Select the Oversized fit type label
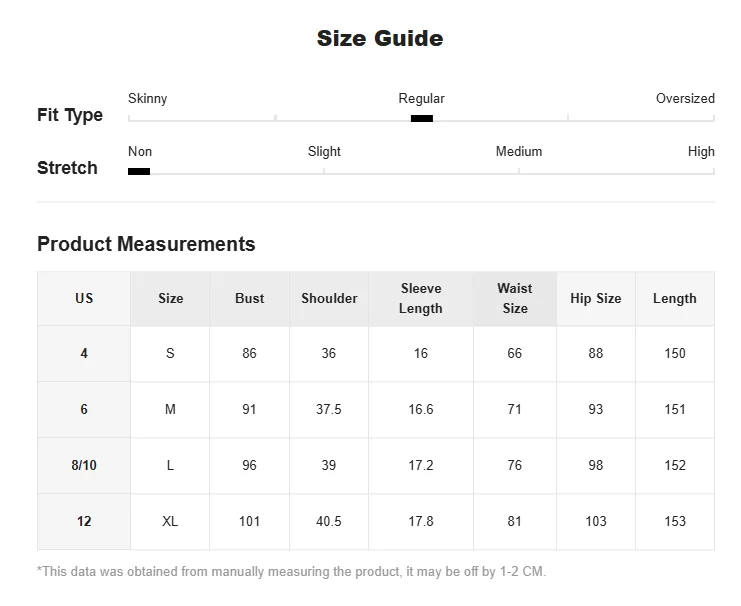 [685, 99]
